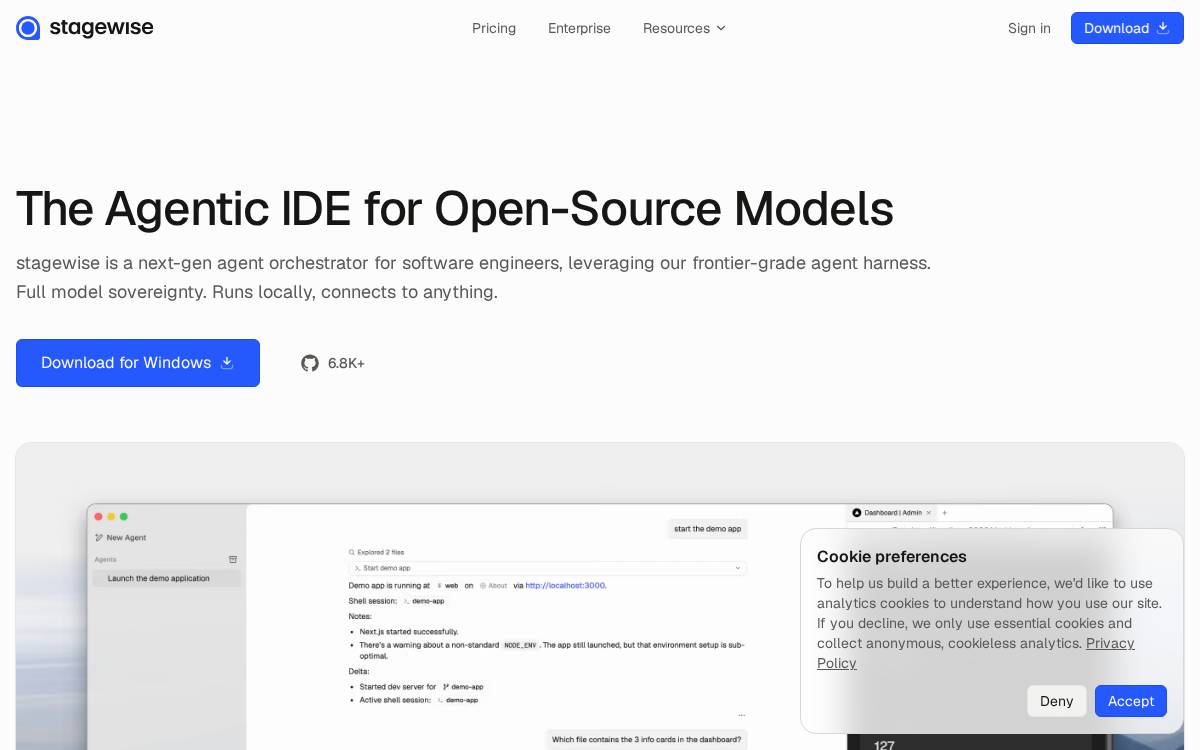Image resolution: width=1200 pixels, height=750 pixels.
Task: Click the 'About' chip in demo reply
Action: [x=493, y=585]
